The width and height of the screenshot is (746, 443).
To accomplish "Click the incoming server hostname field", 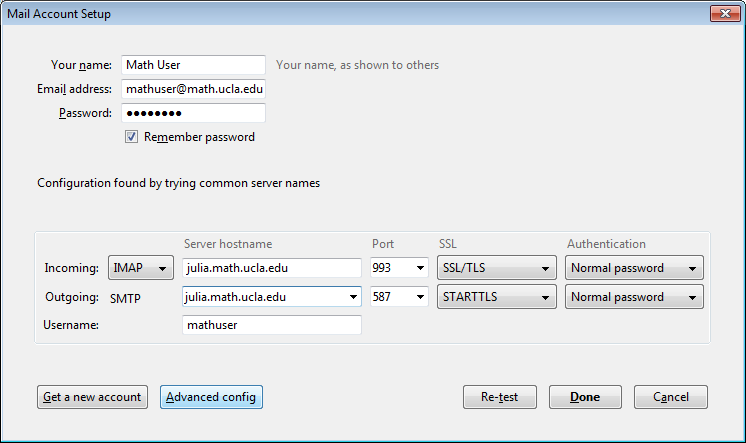I will (x=272, y=268).
